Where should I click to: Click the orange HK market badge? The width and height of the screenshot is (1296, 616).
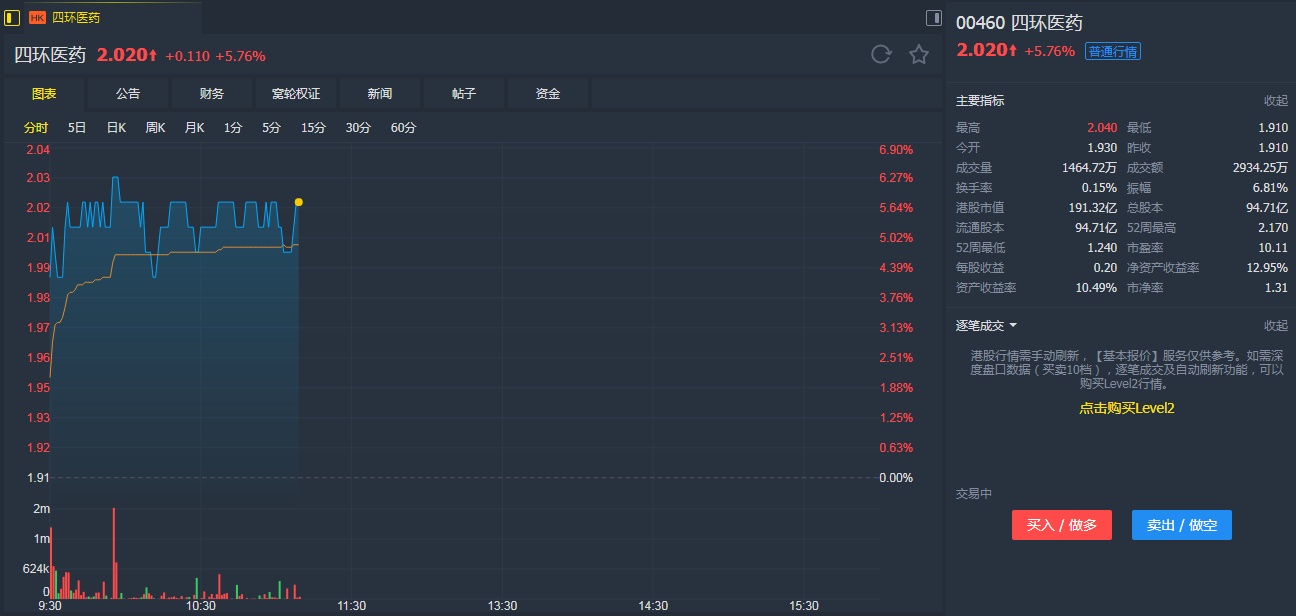pyautogui.click(x=37, y=18)
